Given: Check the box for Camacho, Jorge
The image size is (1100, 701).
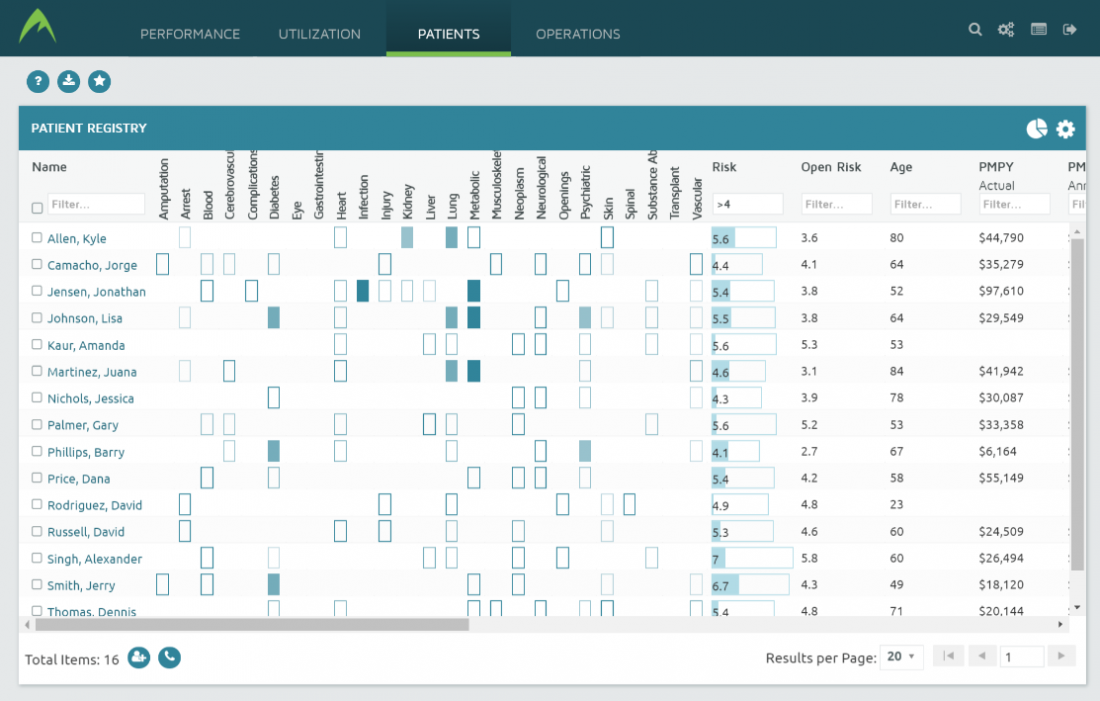Looking at the screenshot, I should [36, 265].
